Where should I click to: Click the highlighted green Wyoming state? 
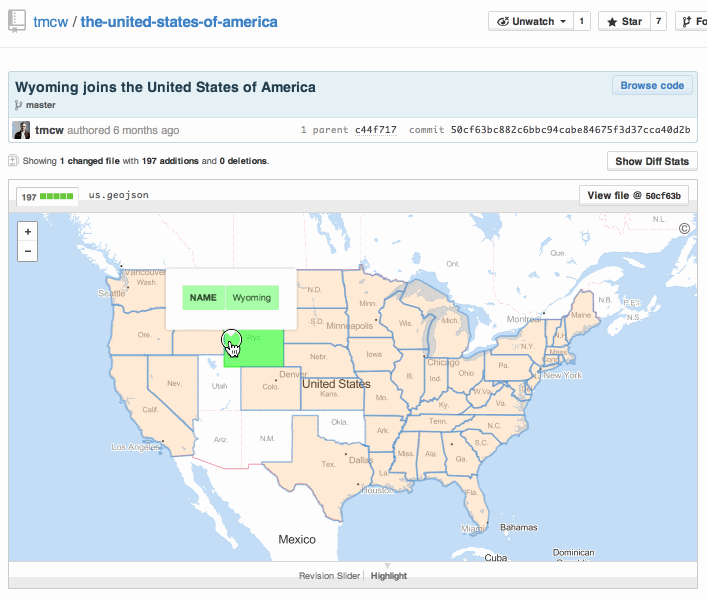[x=262, y=350]
